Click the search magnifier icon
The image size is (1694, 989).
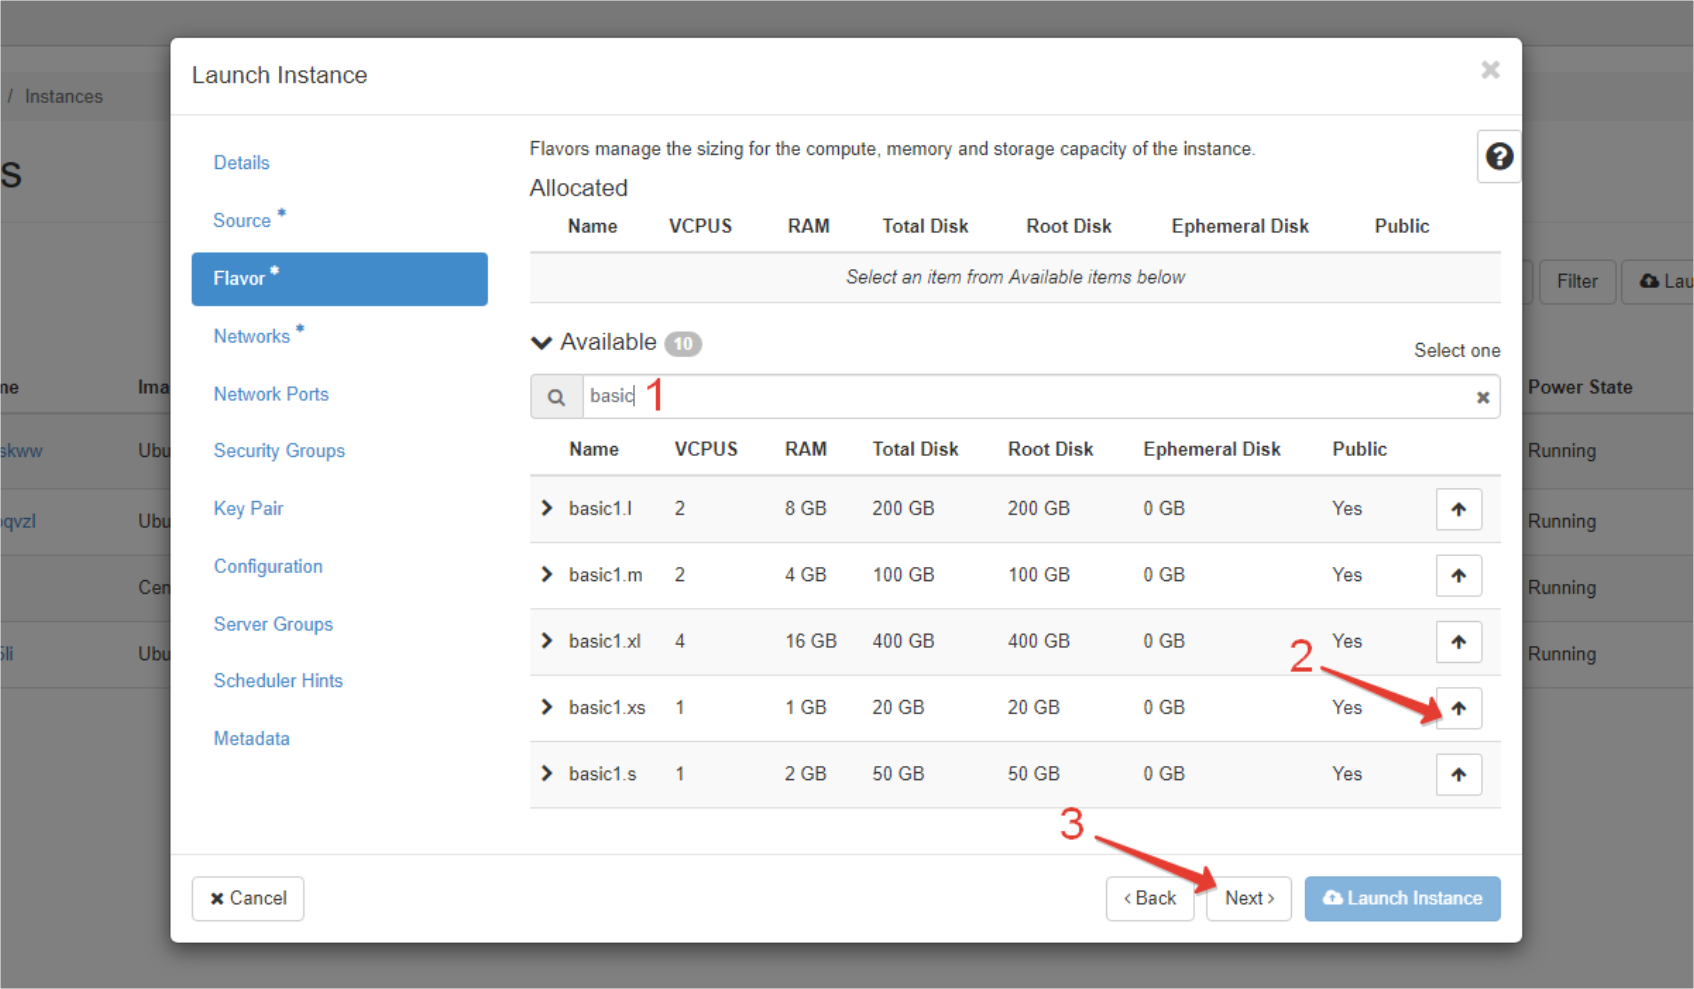tap(556, 397)
